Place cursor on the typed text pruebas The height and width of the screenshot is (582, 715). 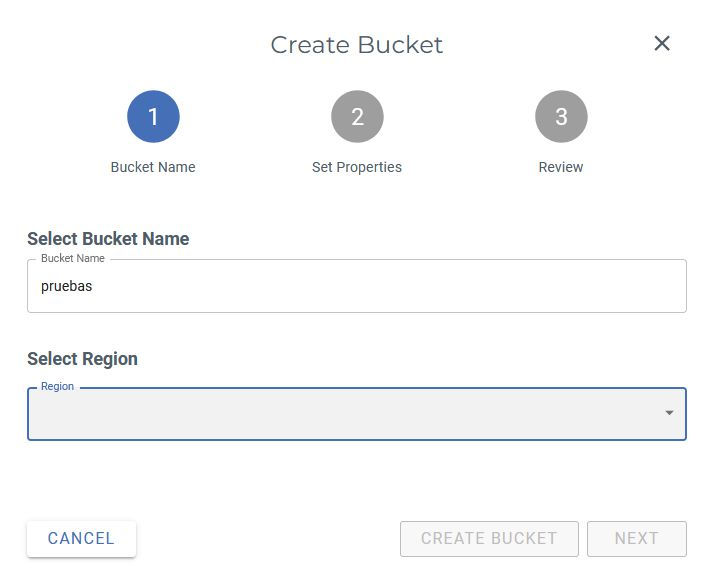coord(66,286)
